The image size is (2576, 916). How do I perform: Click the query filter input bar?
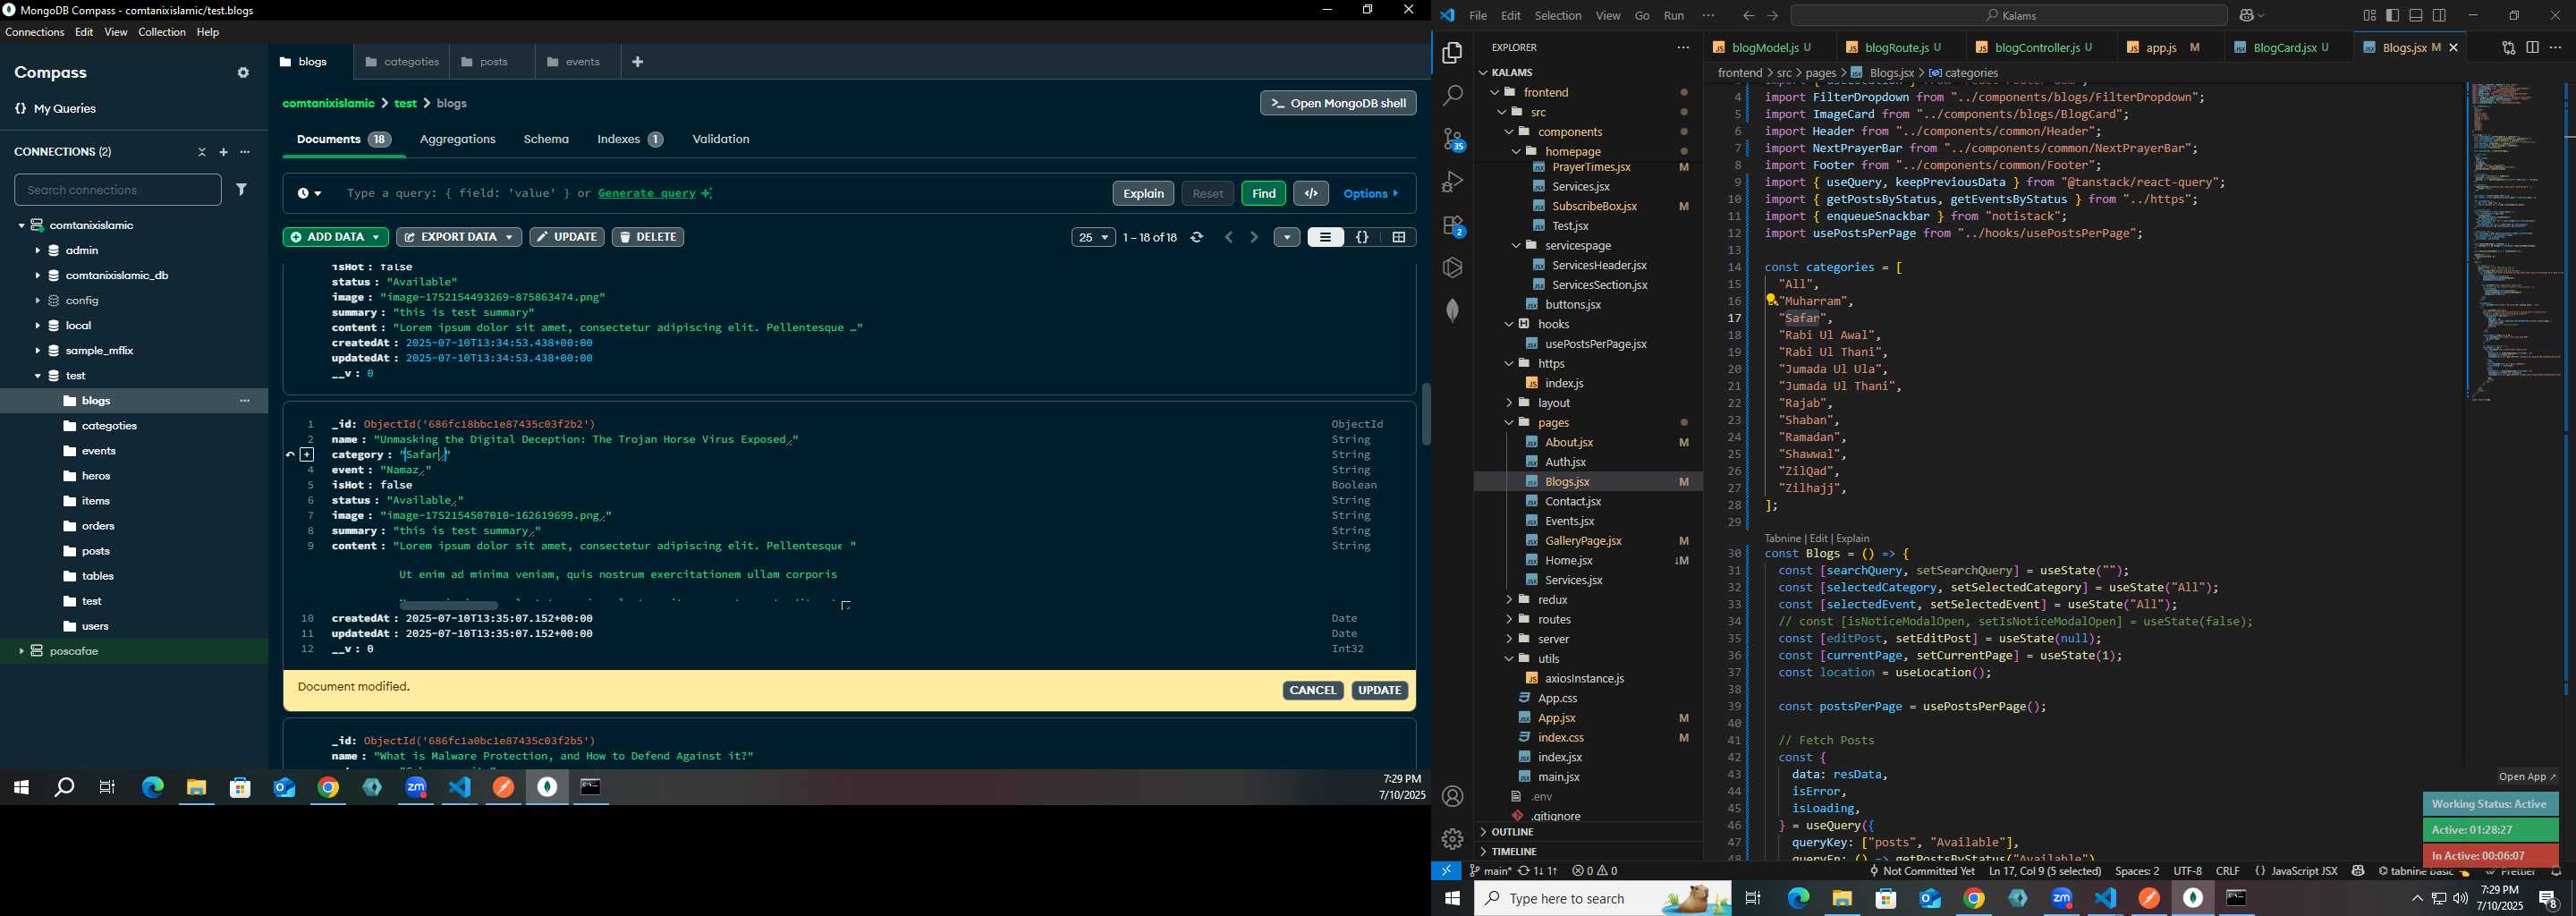[x=720, y=194]
